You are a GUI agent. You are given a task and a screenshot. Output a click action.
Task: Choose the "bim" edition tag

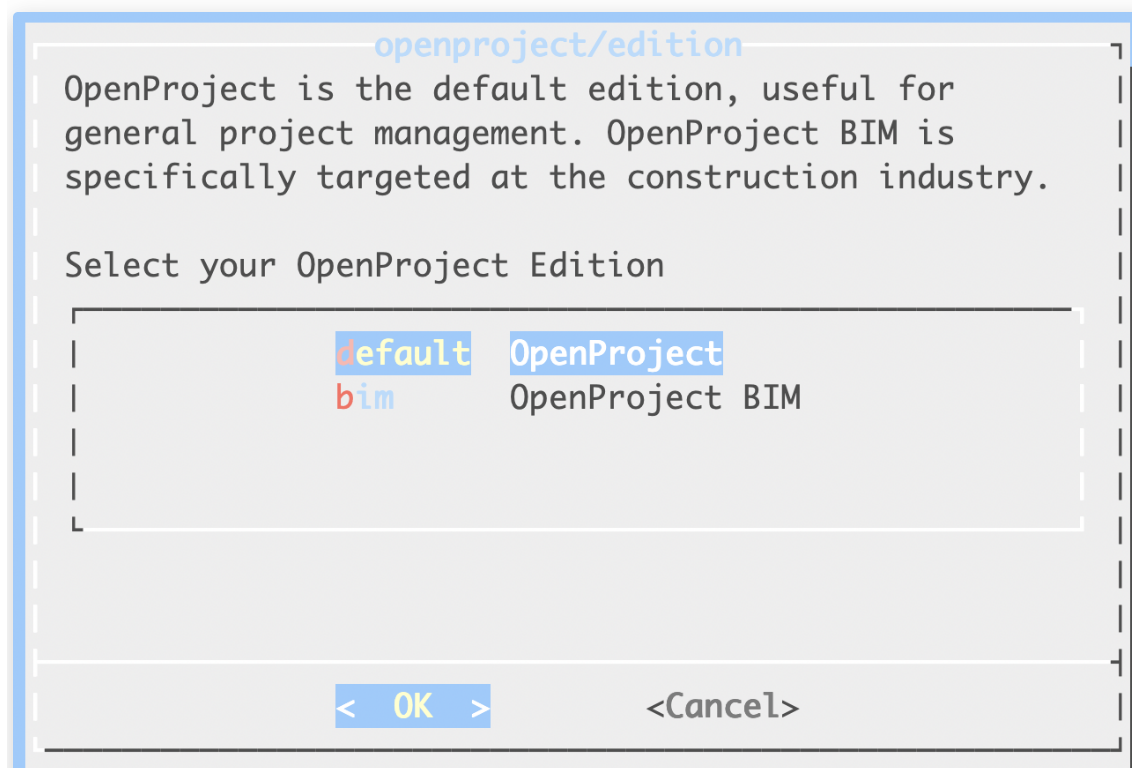[365, 398]
